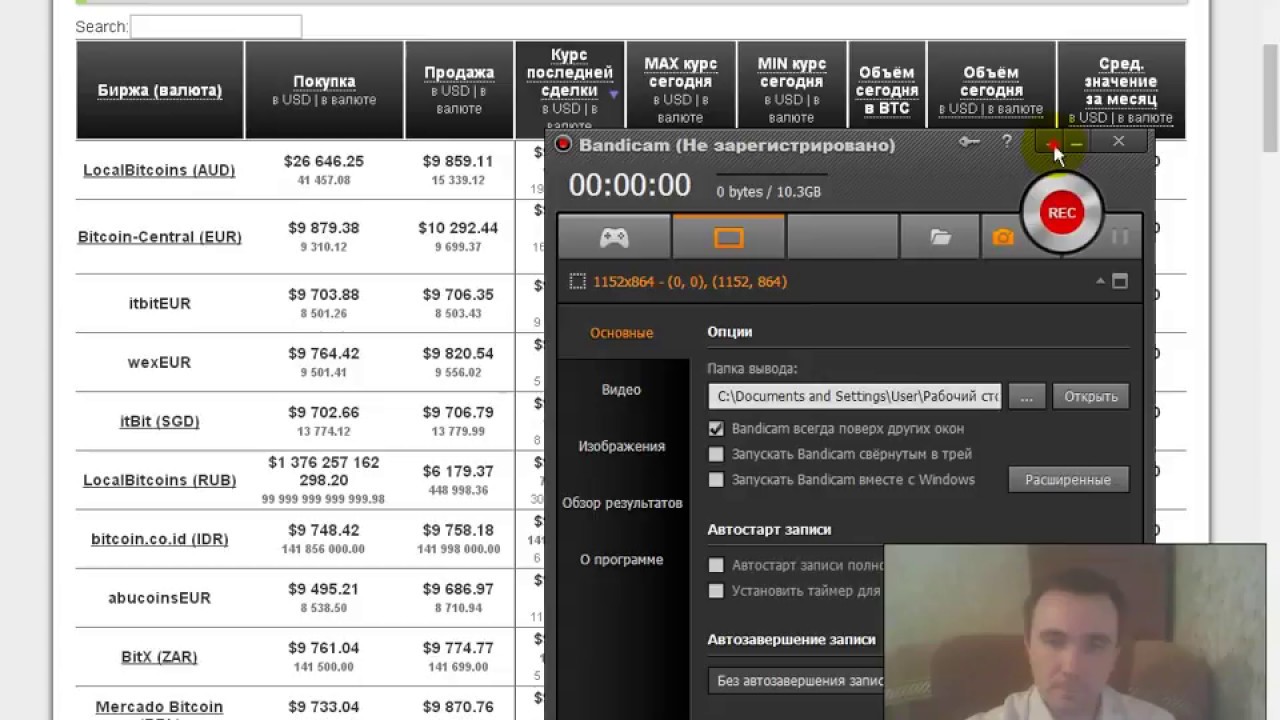
Task: Open the Mercado Bitcoin link
Action: 160,707
